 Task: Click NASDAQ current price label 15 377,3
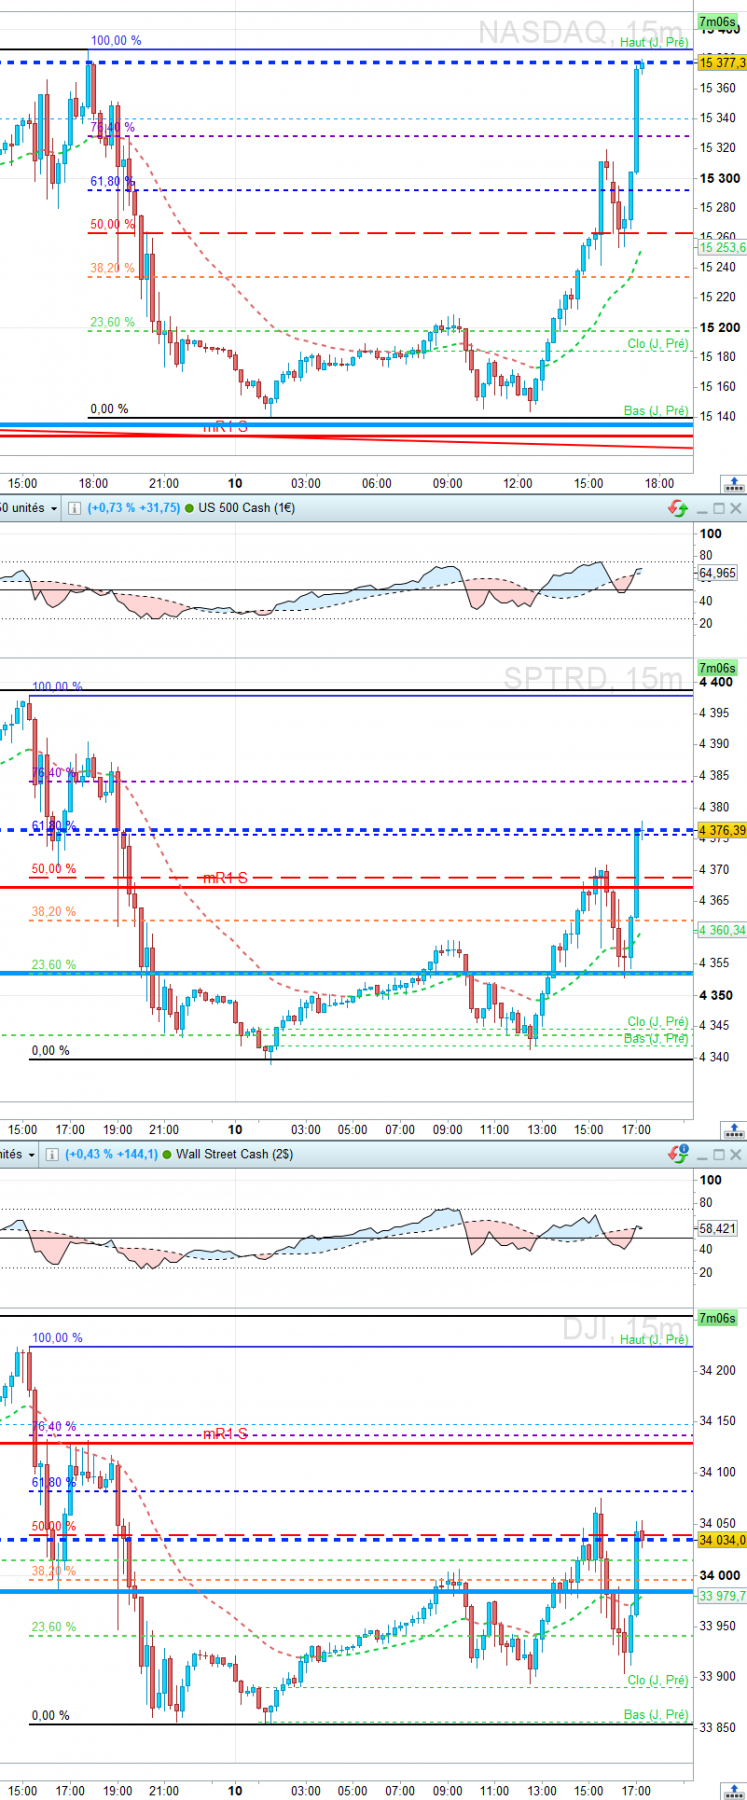(722, 63)
